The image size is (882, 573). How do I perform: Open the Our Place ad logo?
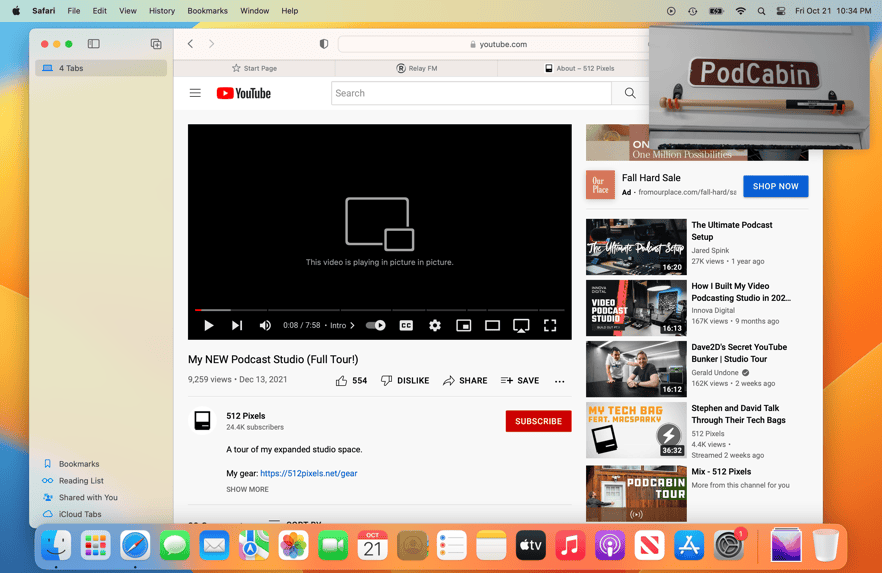pos(600,185)
